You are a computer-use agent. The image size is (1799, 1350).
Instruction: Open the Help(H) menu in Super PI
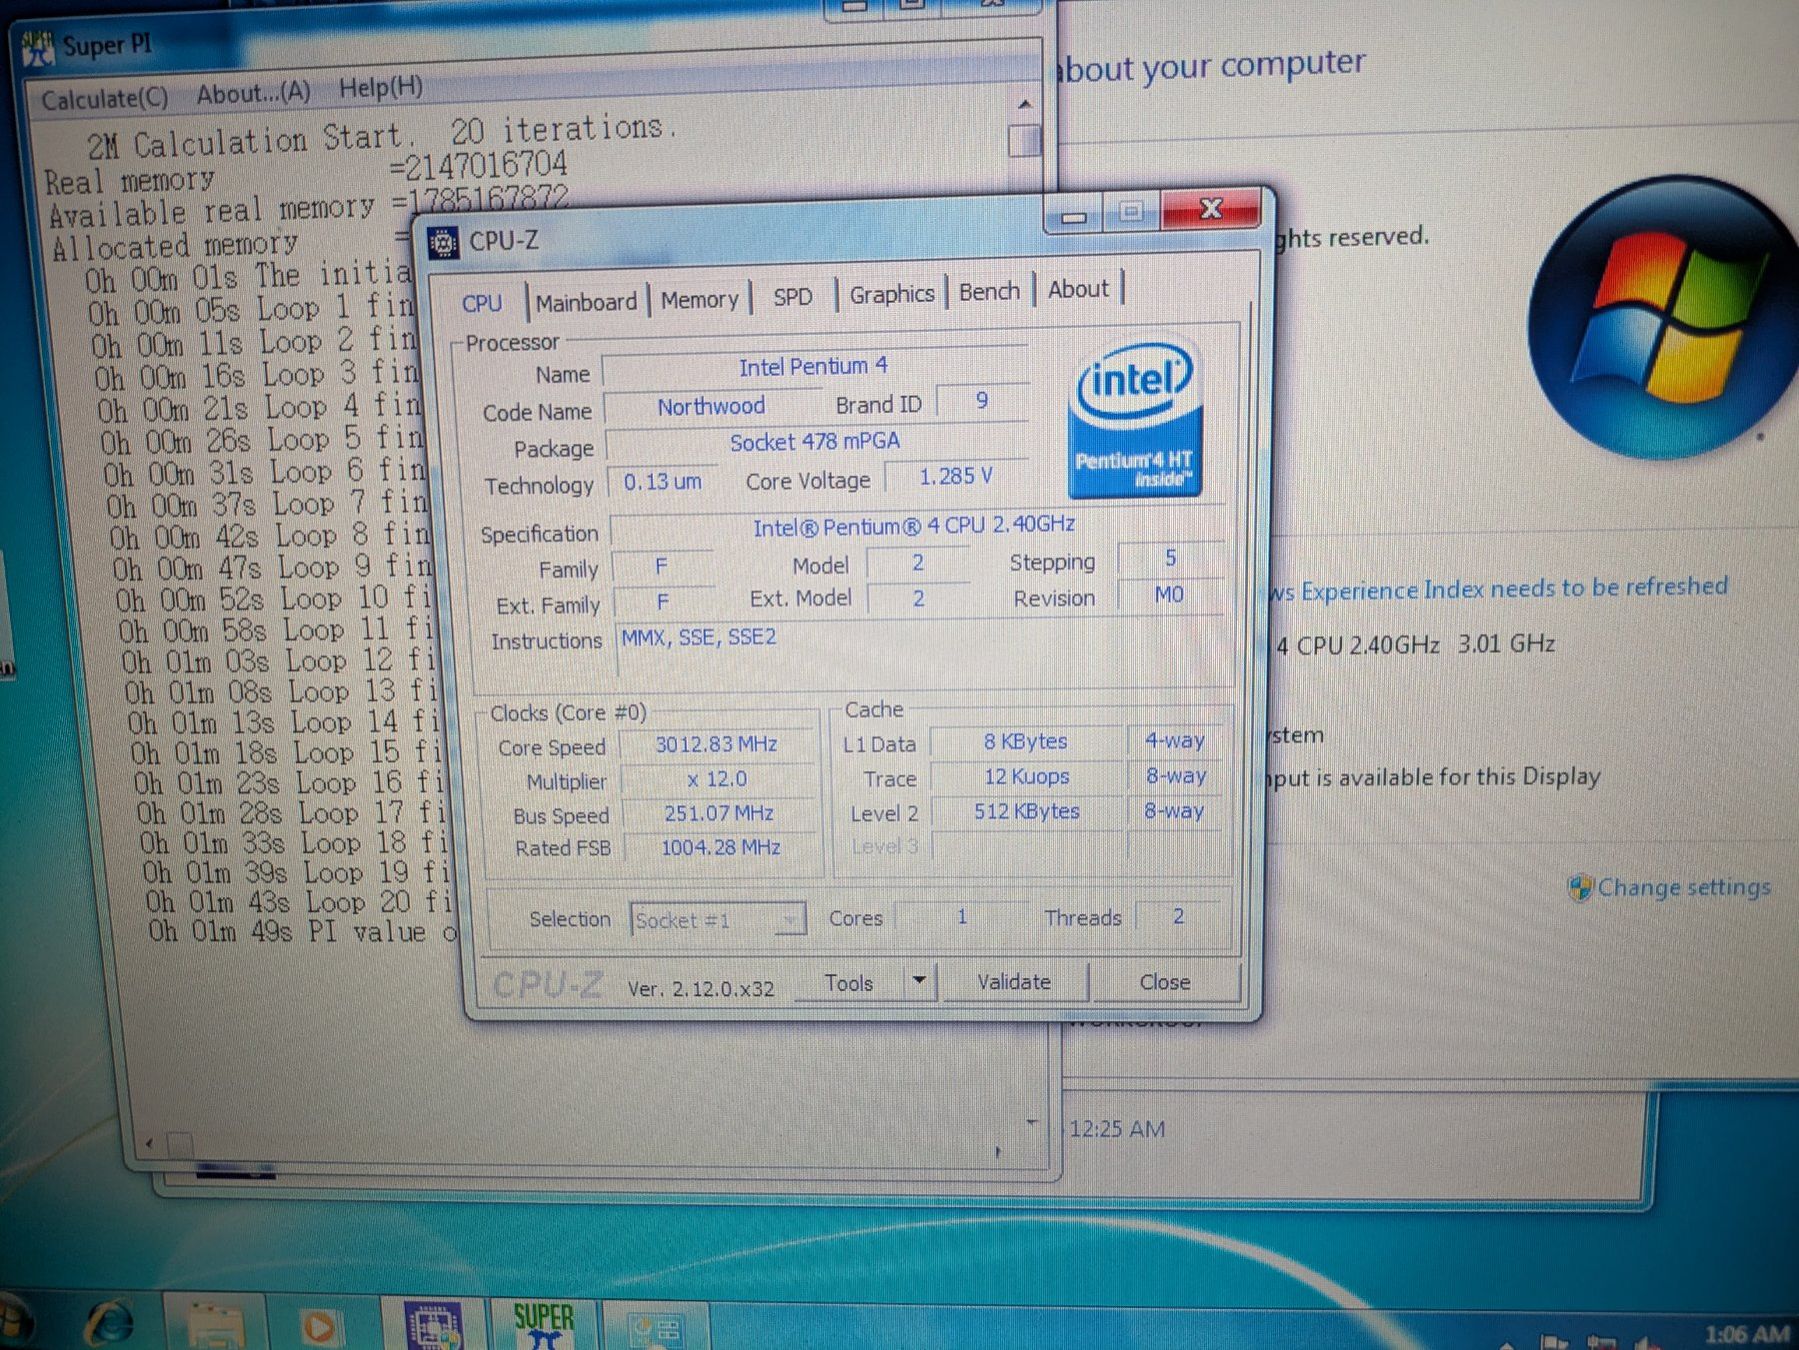click(x=380, y=88)
